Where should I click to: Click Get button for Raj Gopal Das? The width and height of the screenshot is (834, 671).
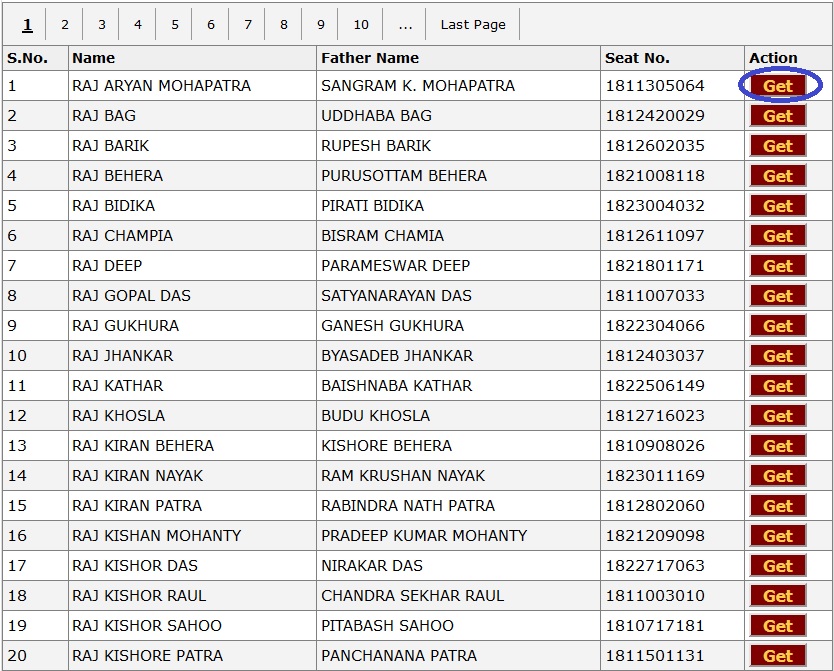point(778,296)
